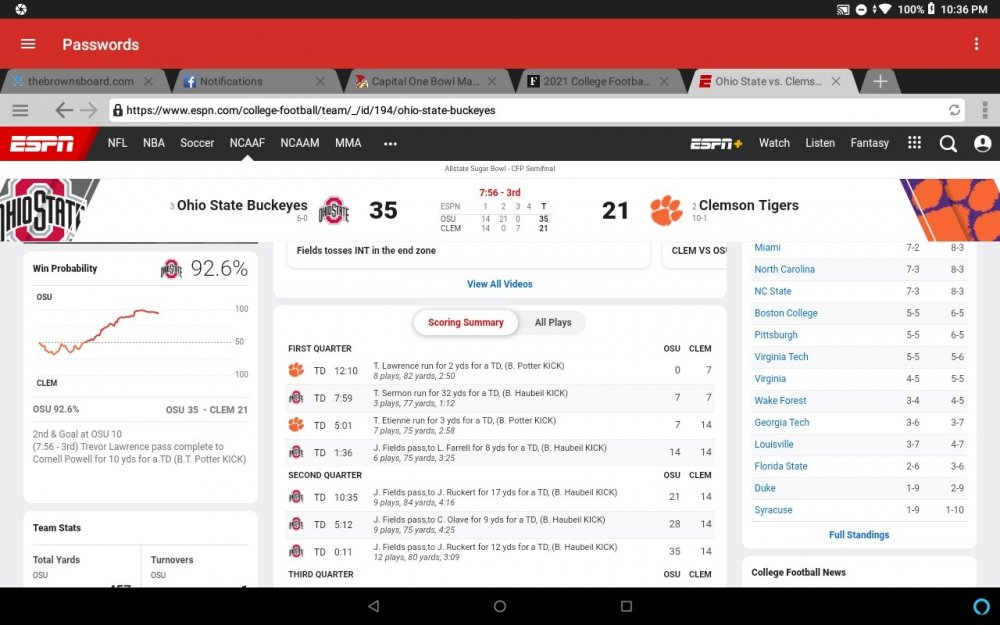This screenshot has width=1000, height=625.
Task: Open the app overflow menu in red header
Action: [976, 44]
